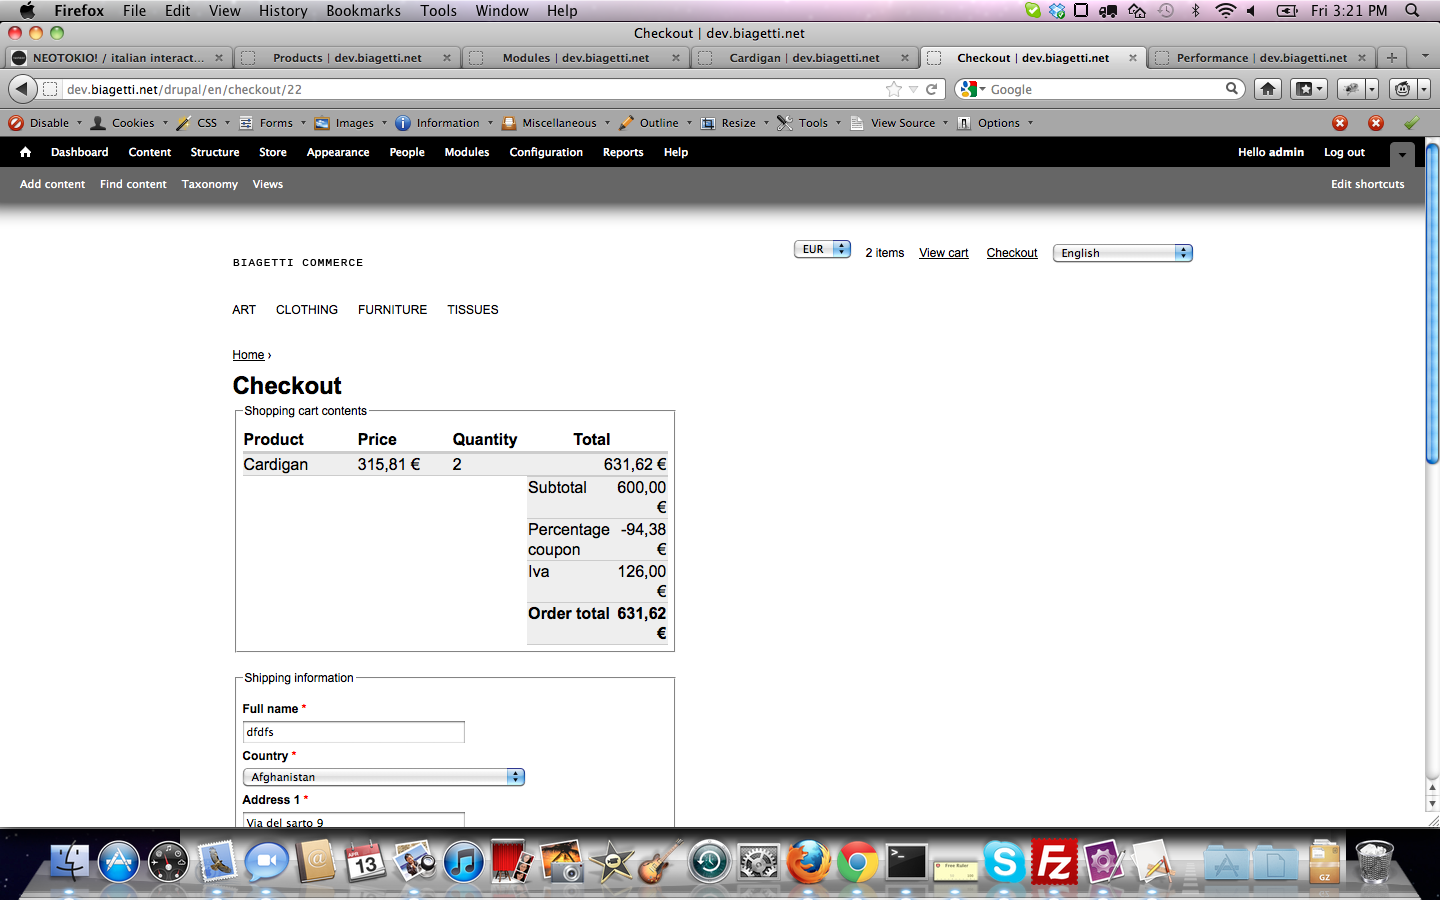This screenshot has height=900, width=1440.
Task: Click the Full name input field
Action: click(353, 731)
